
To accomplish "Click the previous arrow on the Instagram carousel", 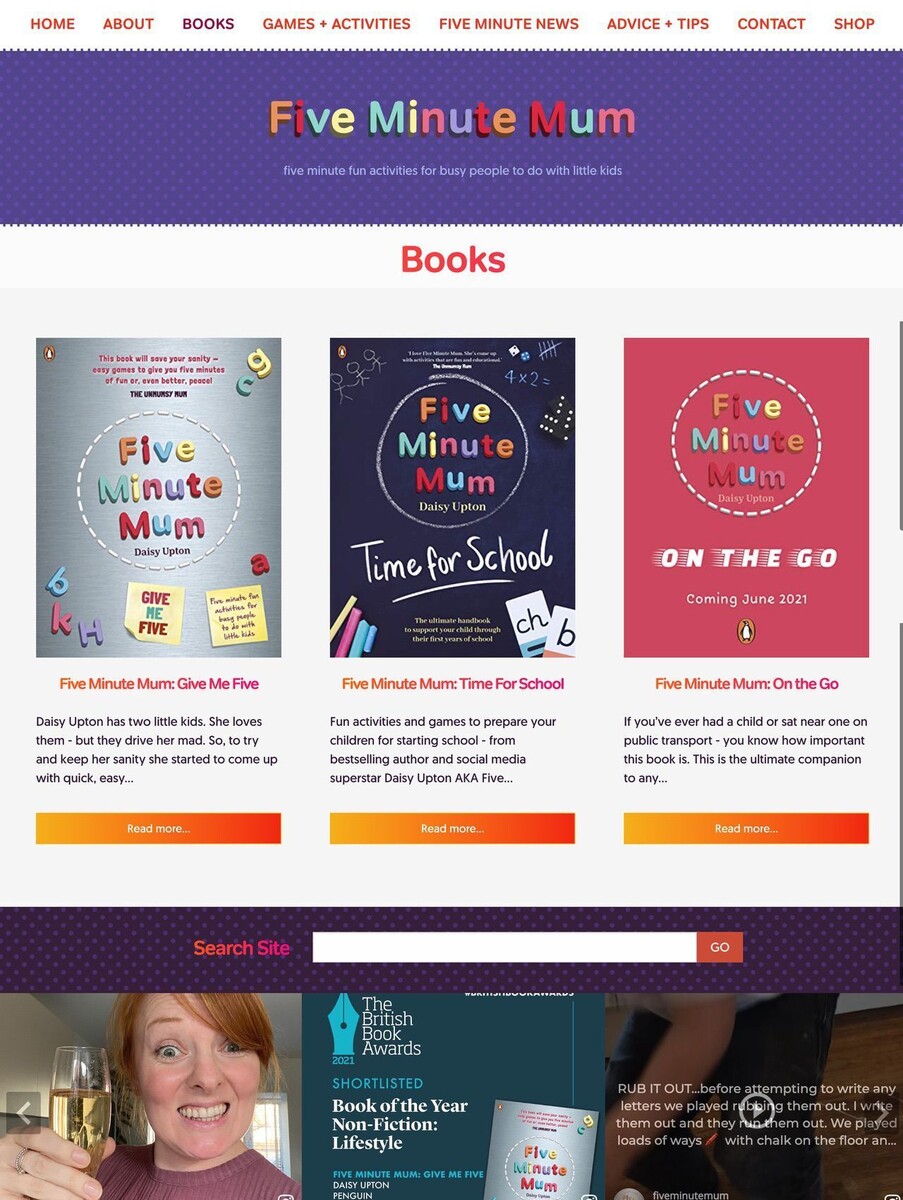I will 23,1112.
